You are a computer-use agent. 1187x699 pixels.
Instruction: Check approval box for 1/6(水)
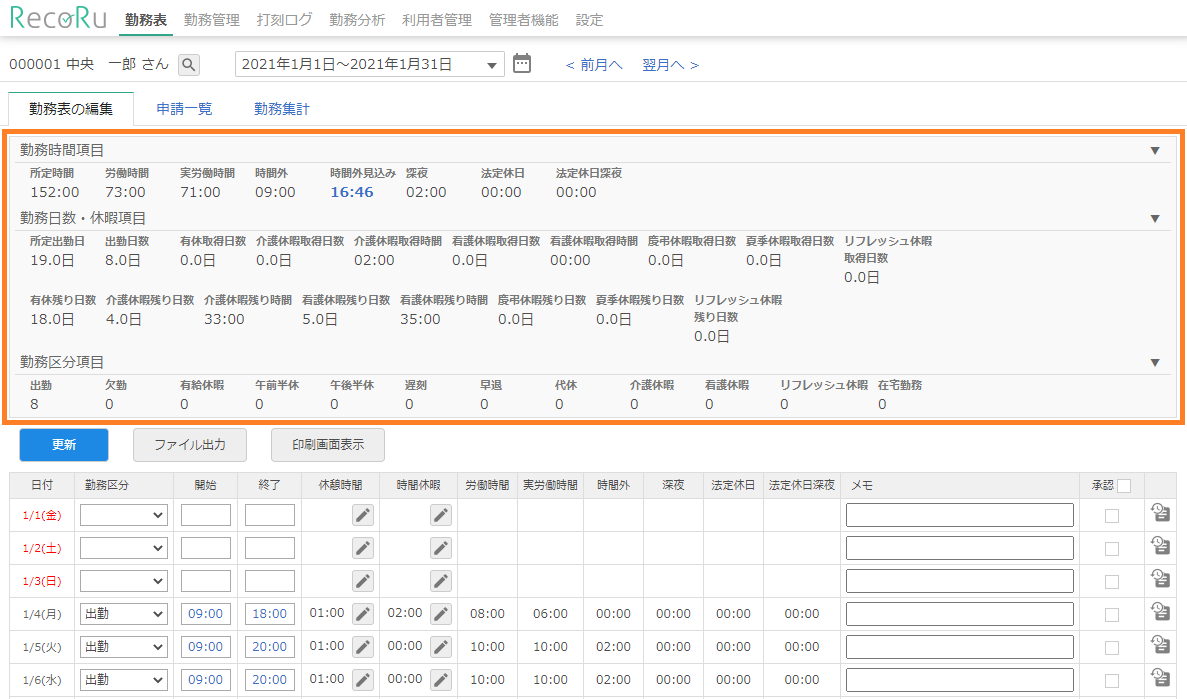(x=1111, y=681)
